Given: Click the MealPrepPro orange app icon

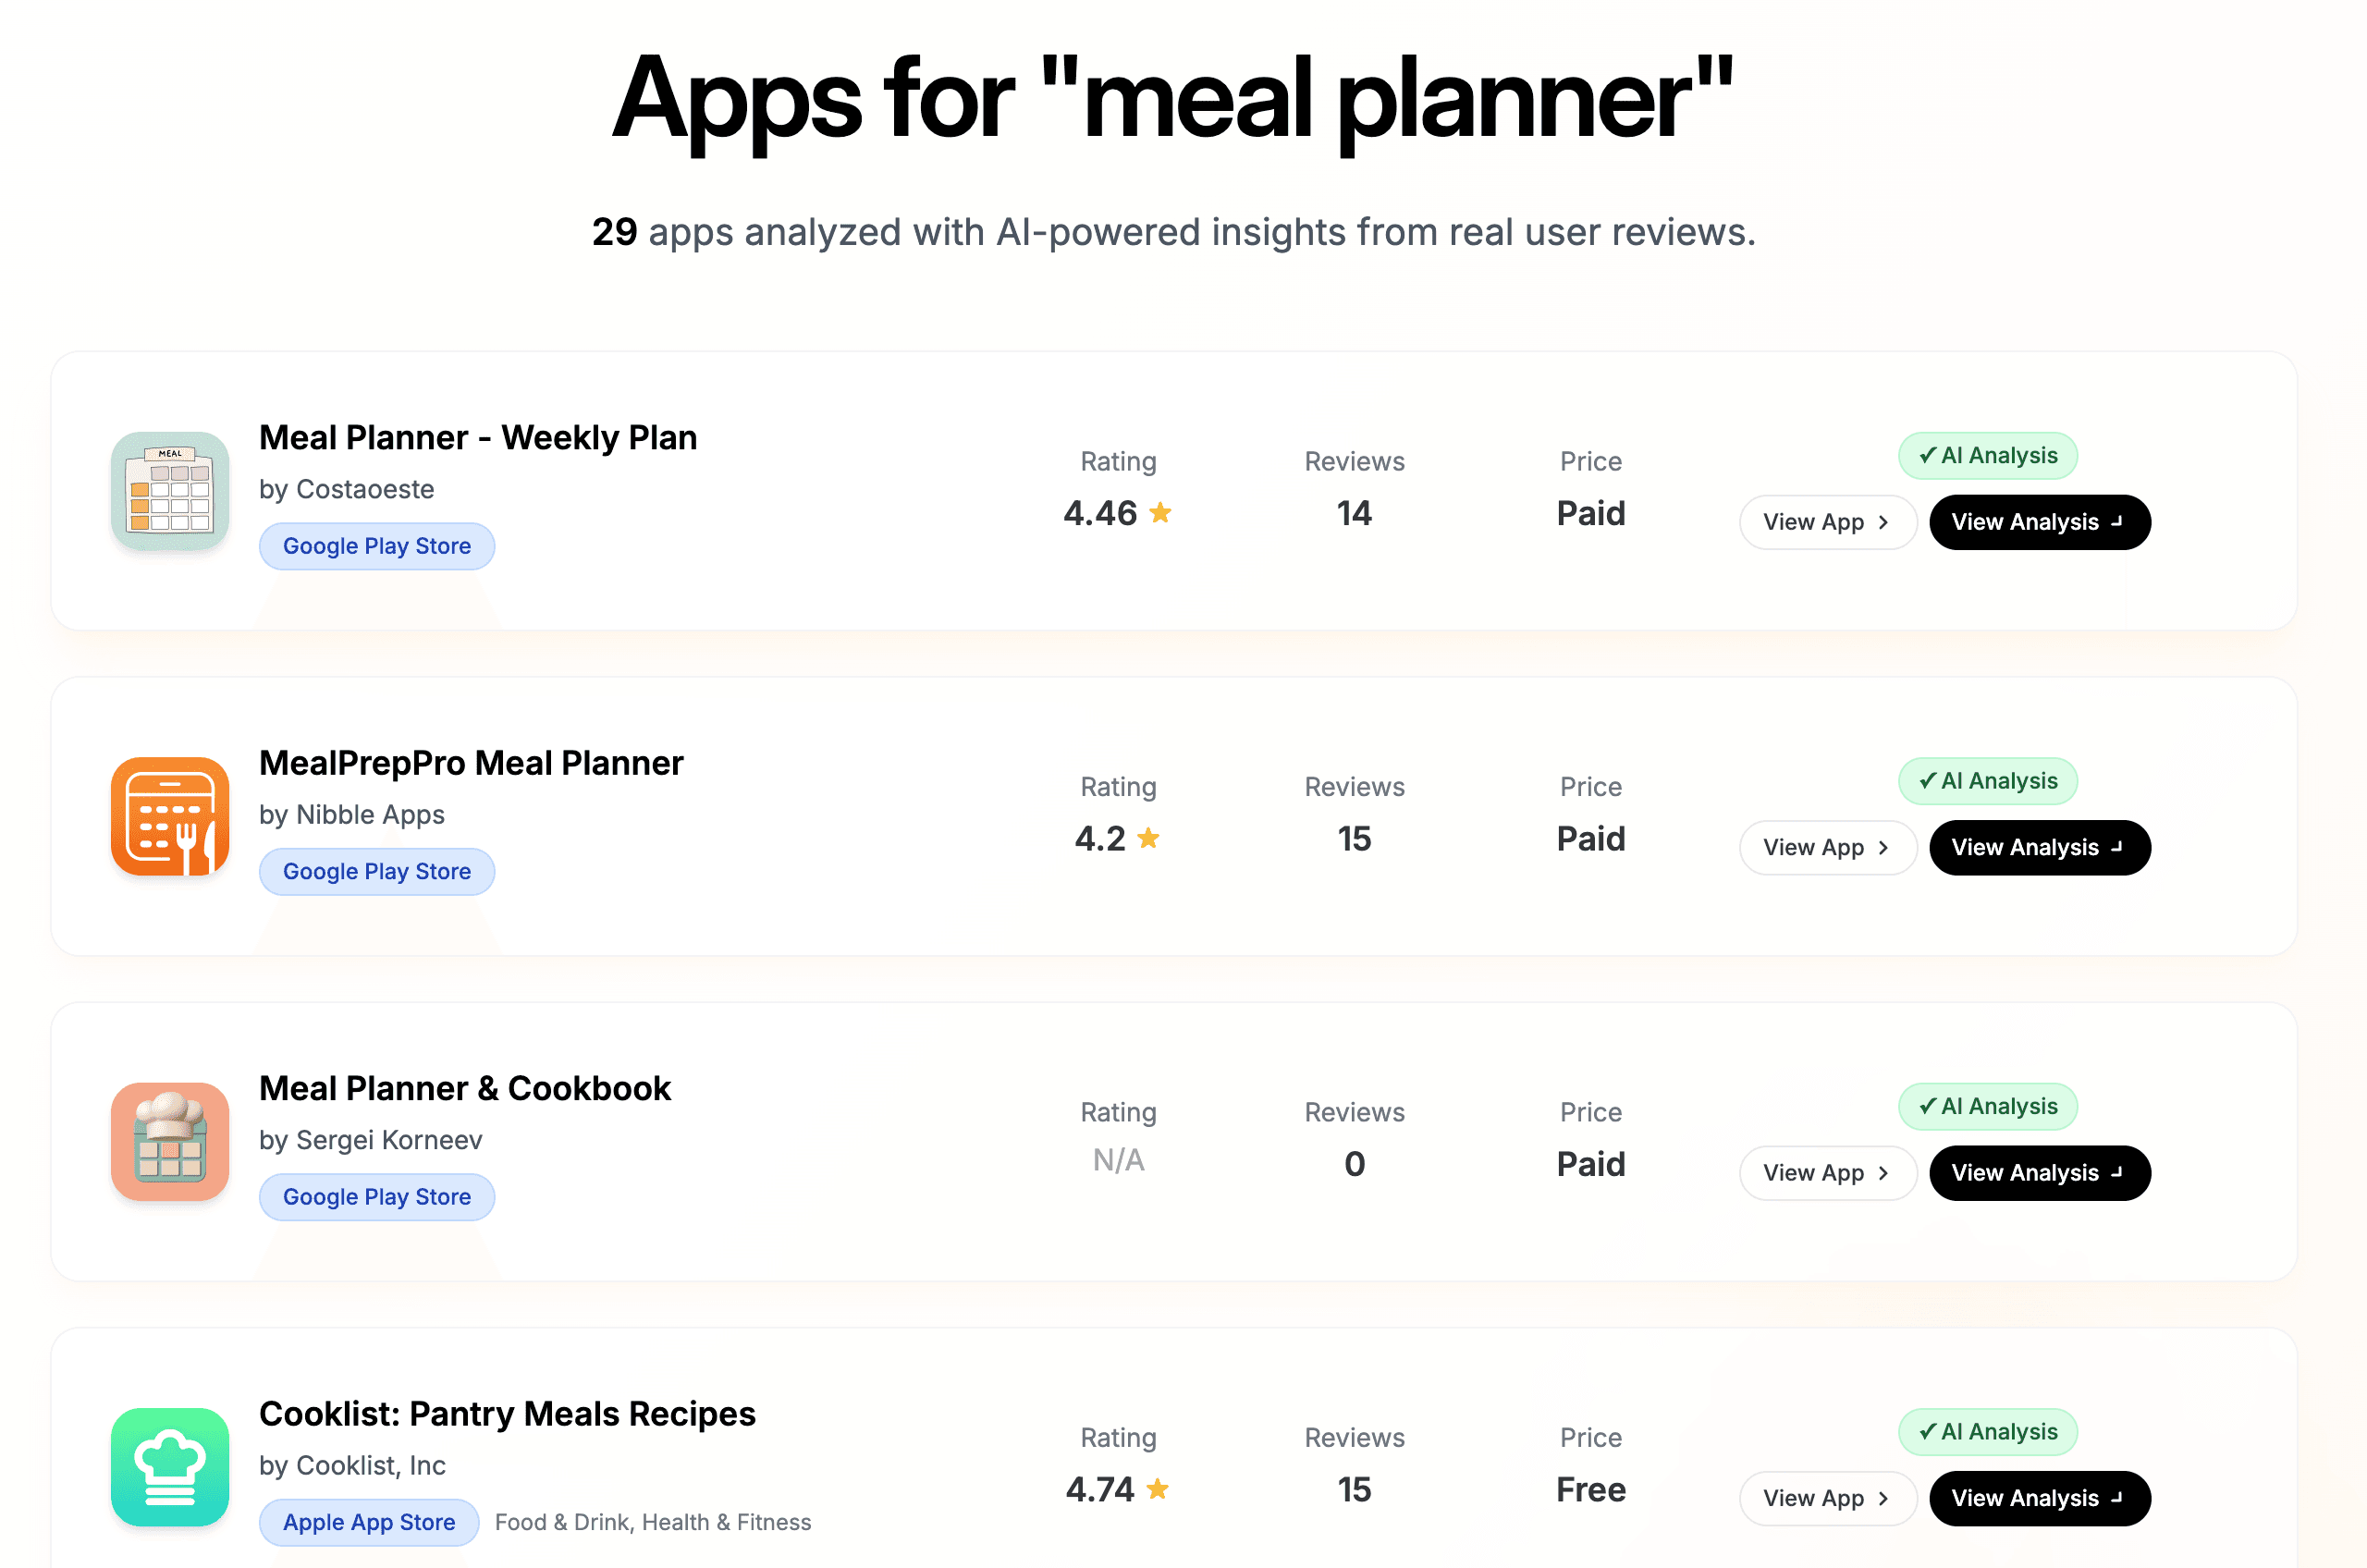Looking at the screenshot, I should pyautogui.click(x=170, y=816).
